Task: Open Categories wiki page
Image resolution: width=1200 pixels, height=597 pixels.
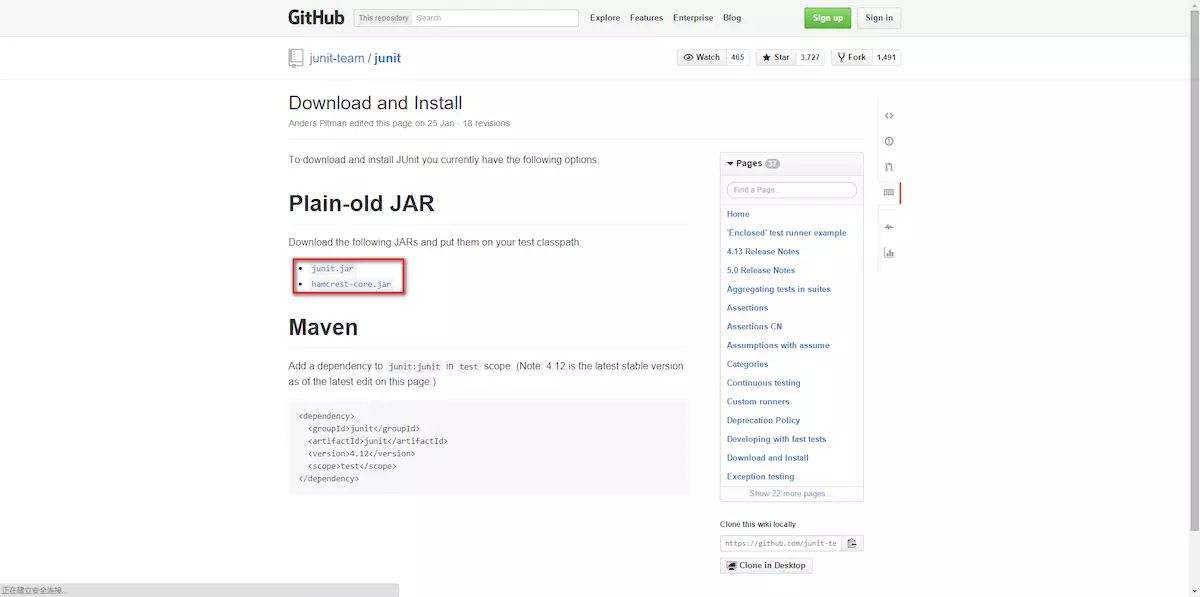Action: [x=748, y=364]
